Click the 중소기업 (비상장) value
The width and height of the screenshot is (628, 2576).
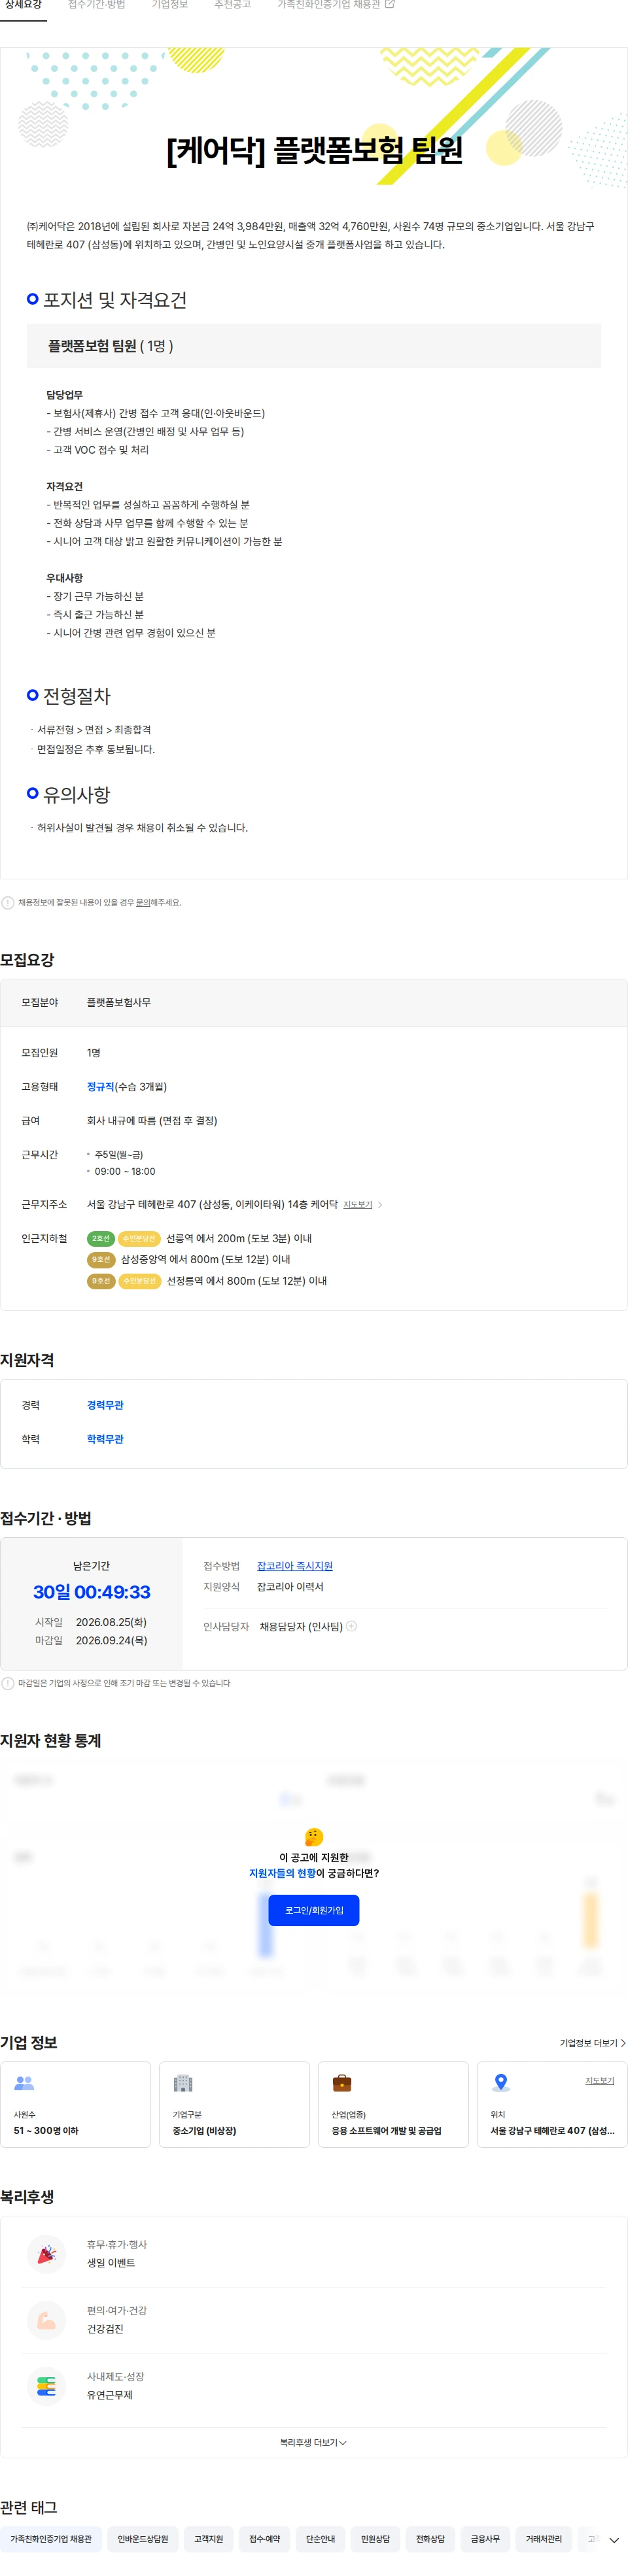pyautogui.click(x=205, y=2131)
